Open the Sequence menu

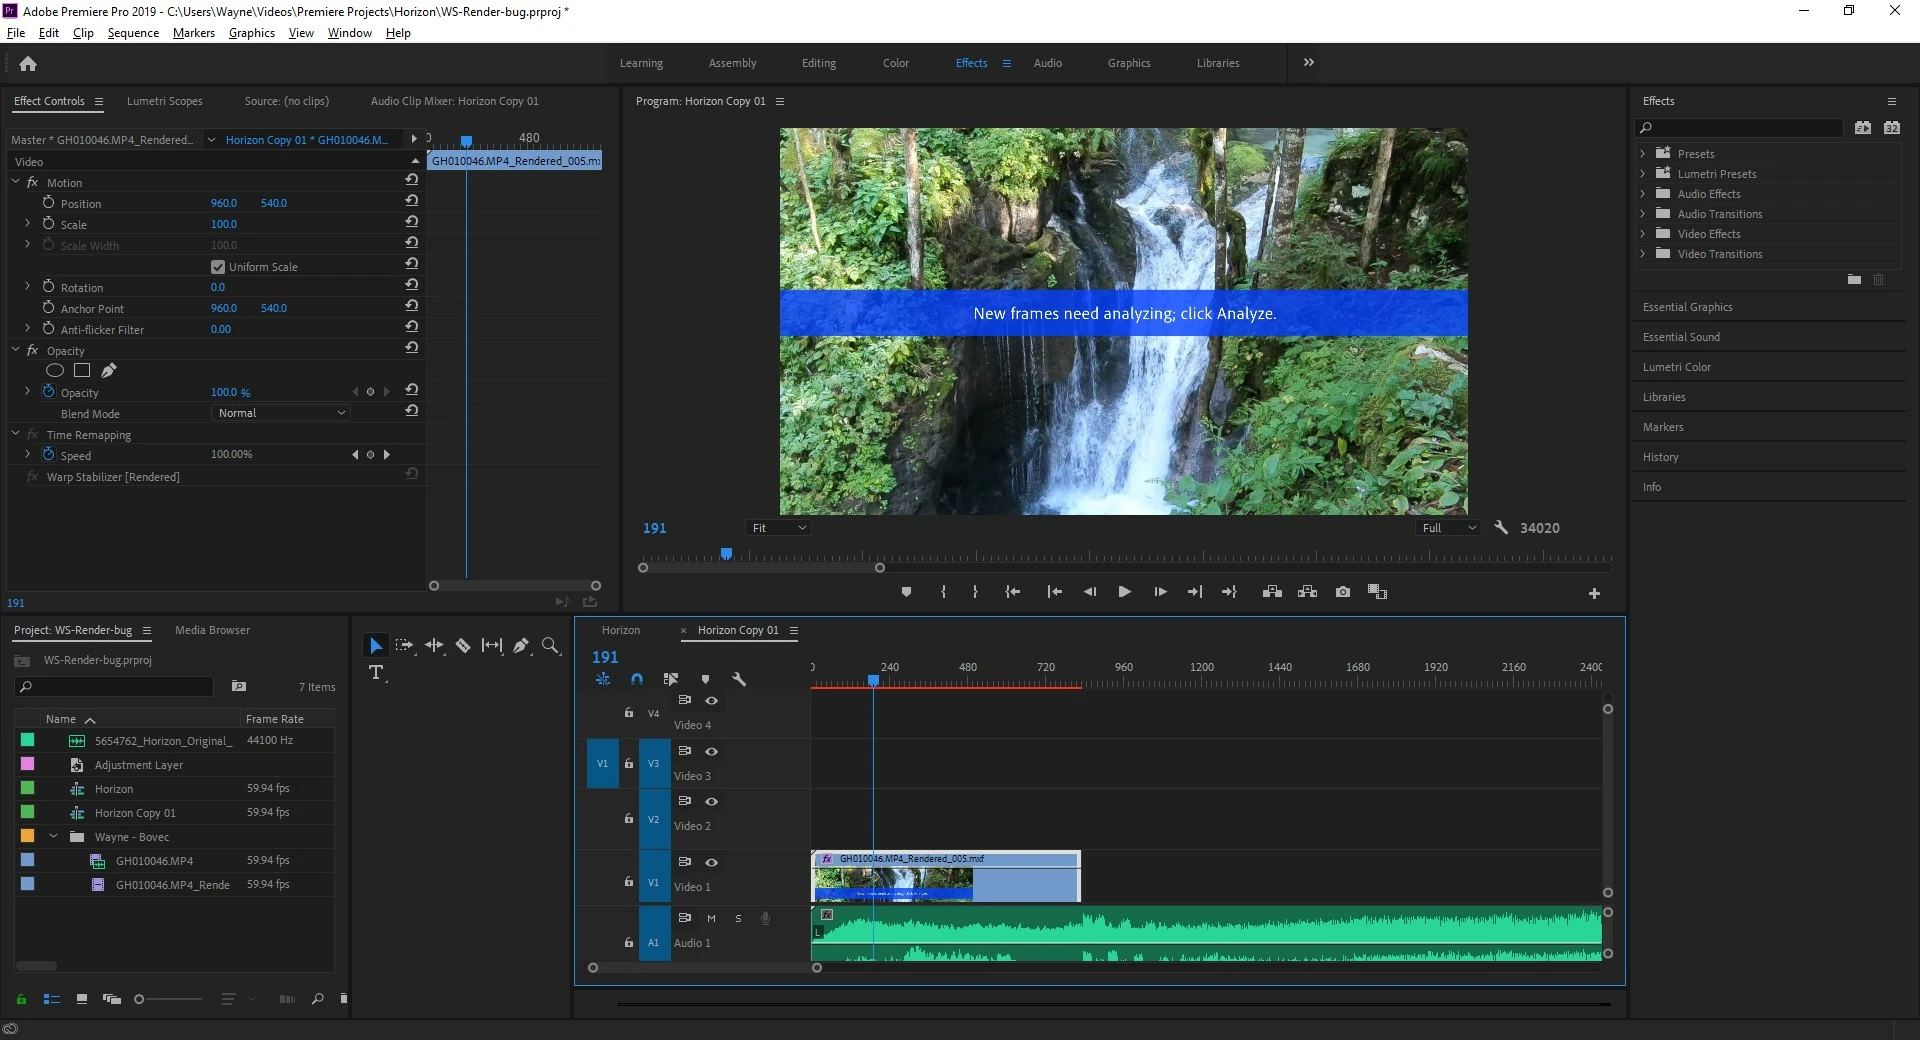click(x=133, y=33)
